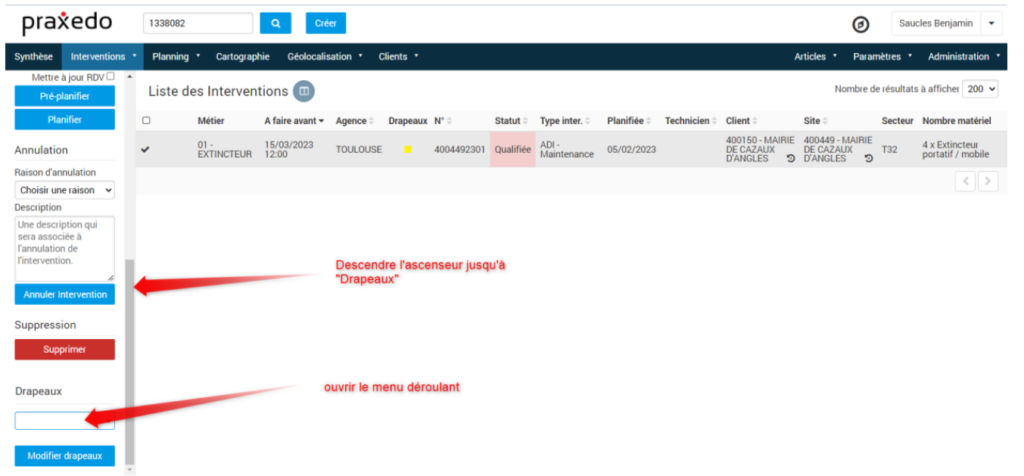Screen dimensions: 1024x476
Task: Click the yellow flag in Drapeaux column
Action: [x=408, y=150]
